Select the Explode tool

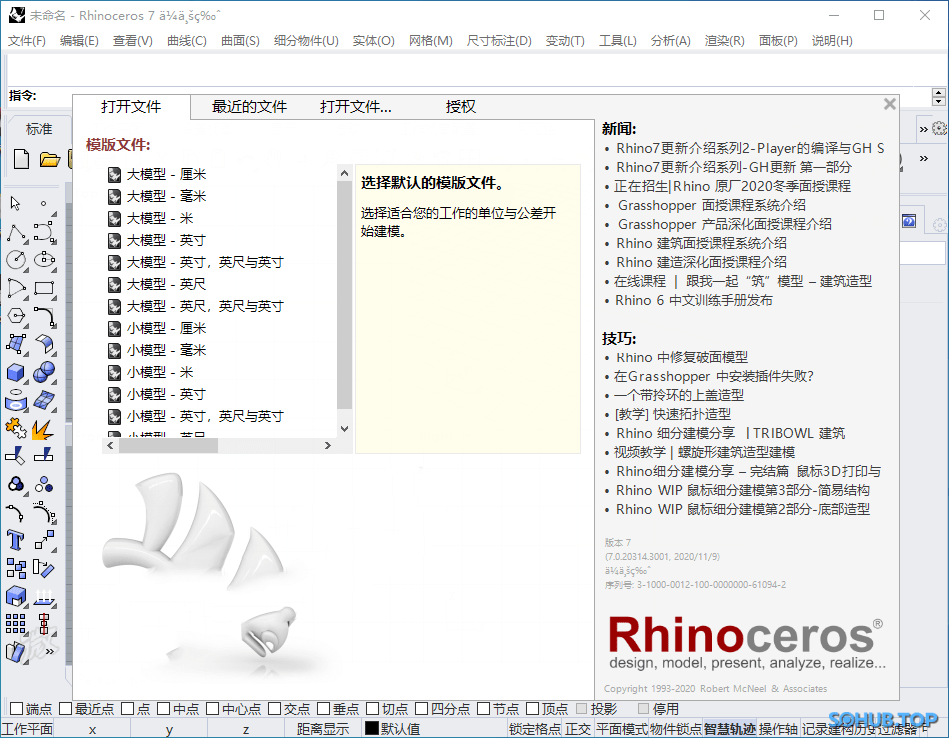(x=43, y=429)
